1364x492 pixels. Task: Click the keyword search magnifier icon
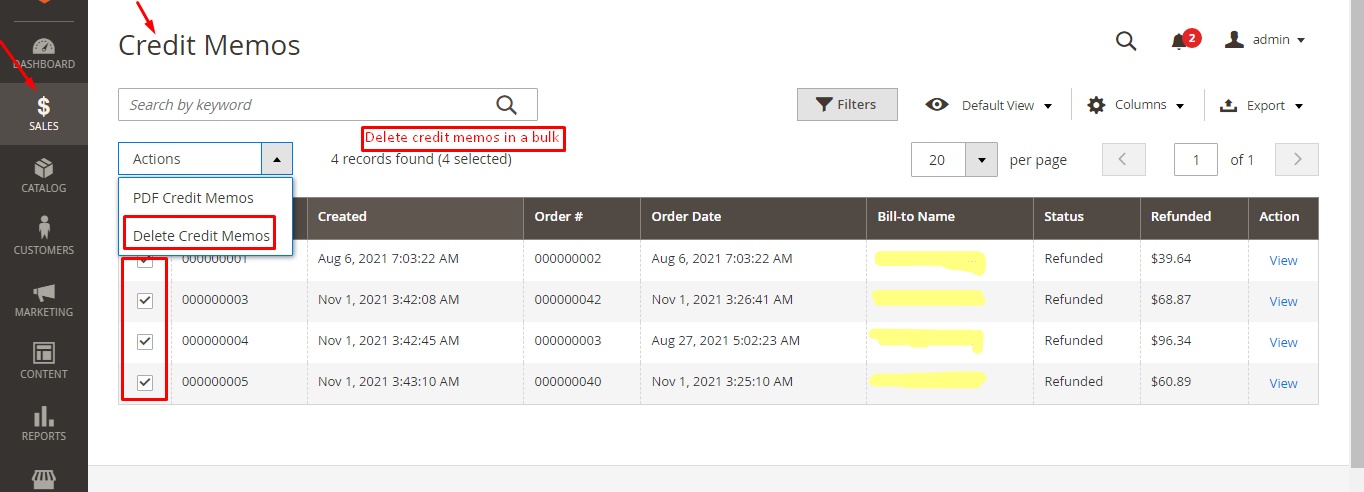(x=507, y=105)
